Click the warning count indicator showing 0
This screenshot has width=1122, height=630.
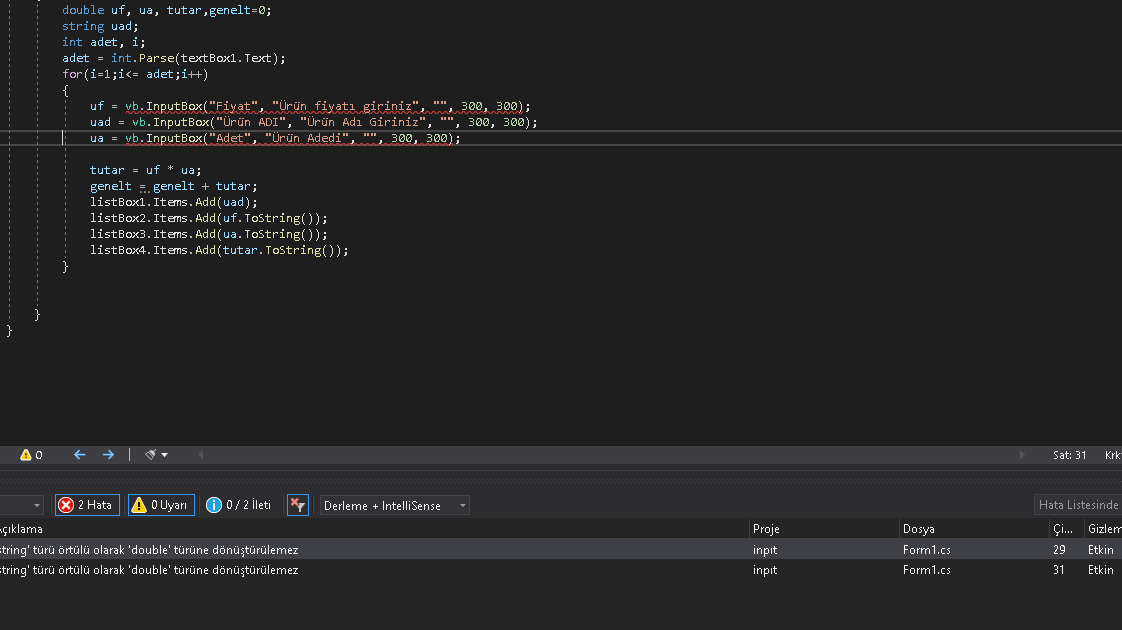(31, 455)
